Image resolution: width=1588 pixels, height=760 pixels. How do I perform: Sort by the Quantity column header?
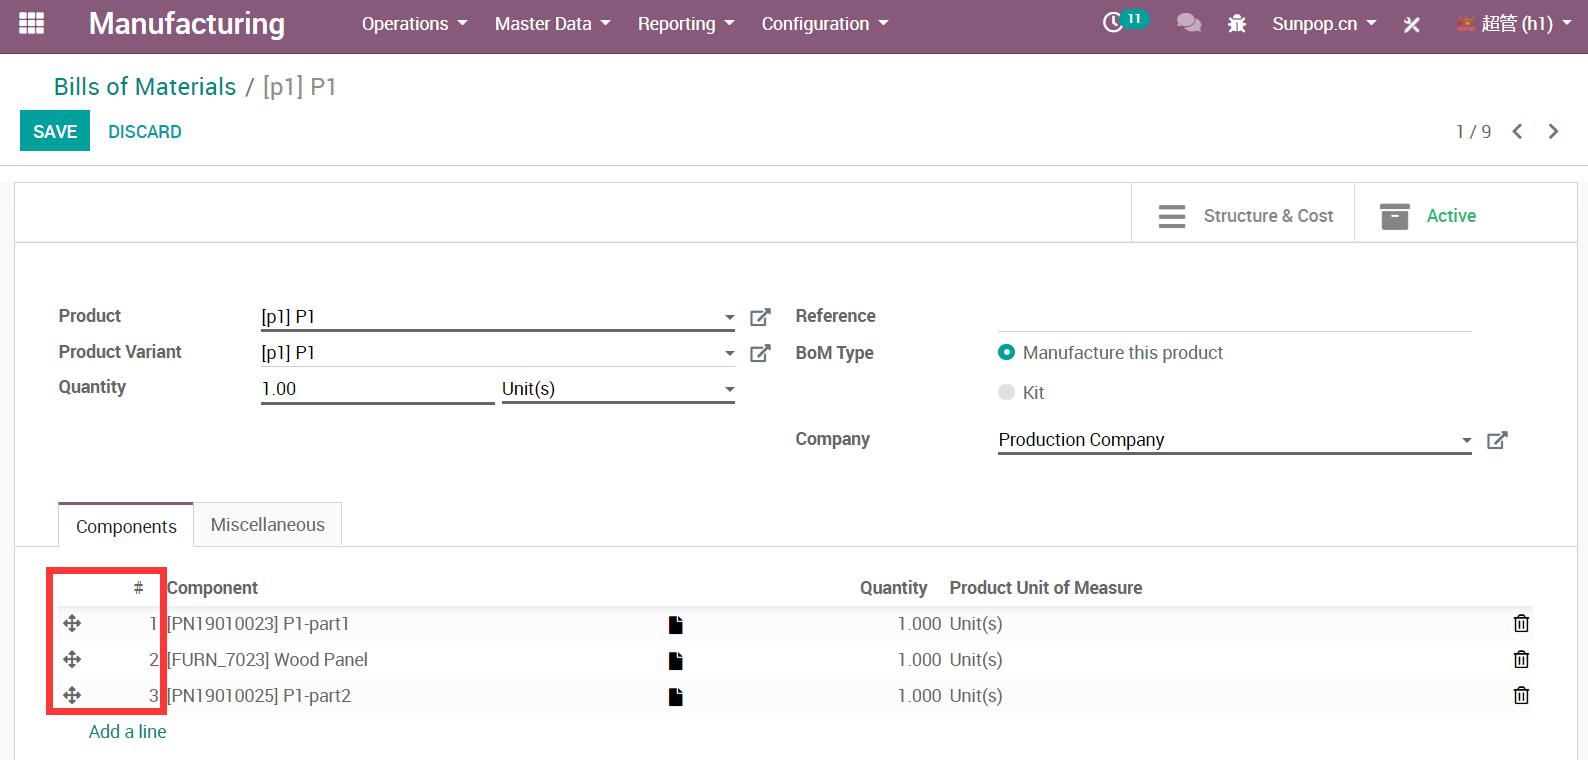(893, 588)
